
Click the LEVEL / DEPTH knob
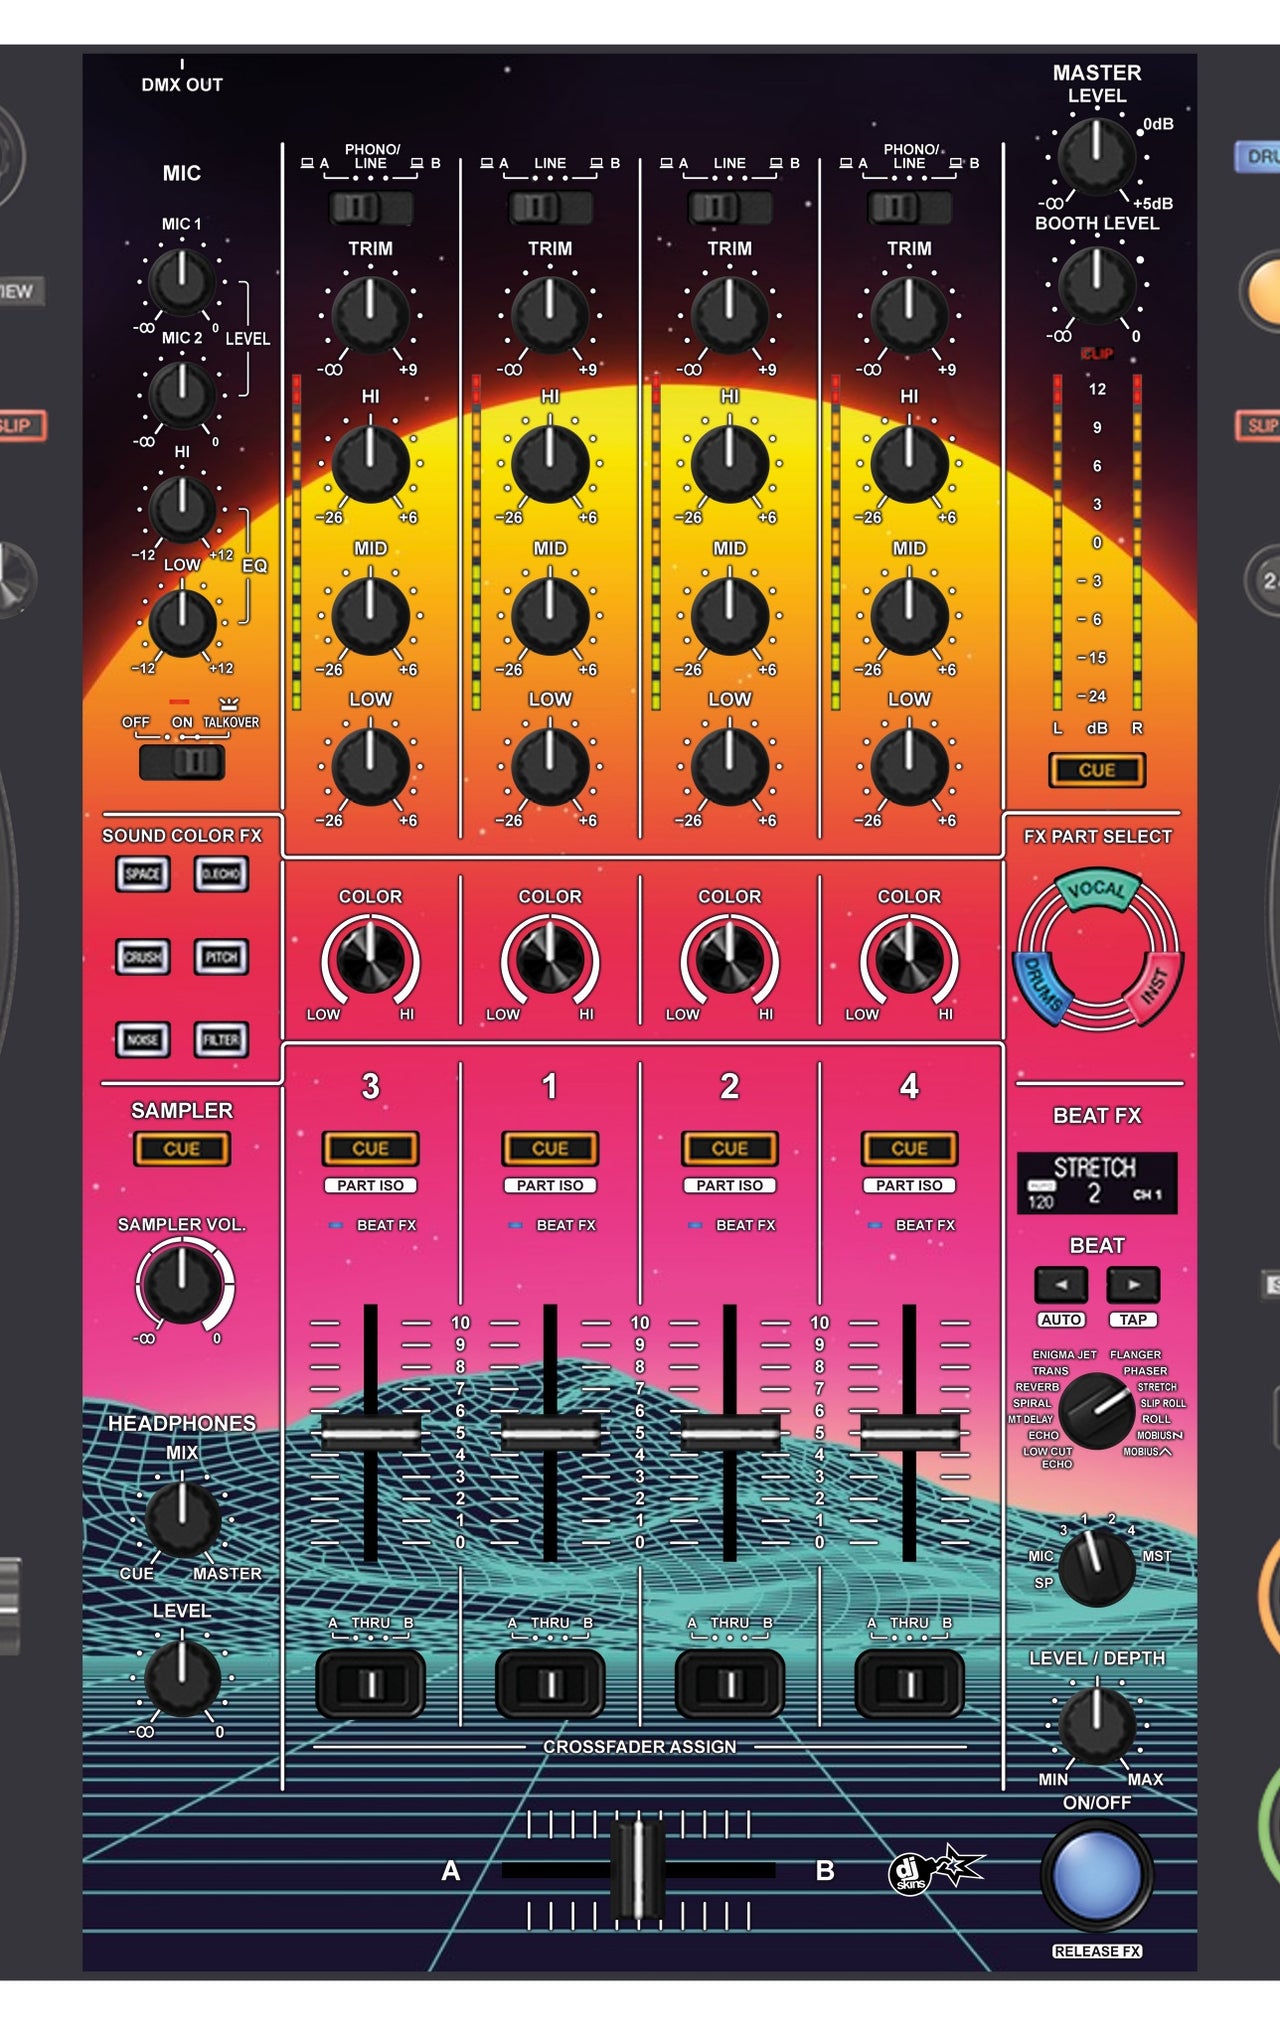1097,1725
